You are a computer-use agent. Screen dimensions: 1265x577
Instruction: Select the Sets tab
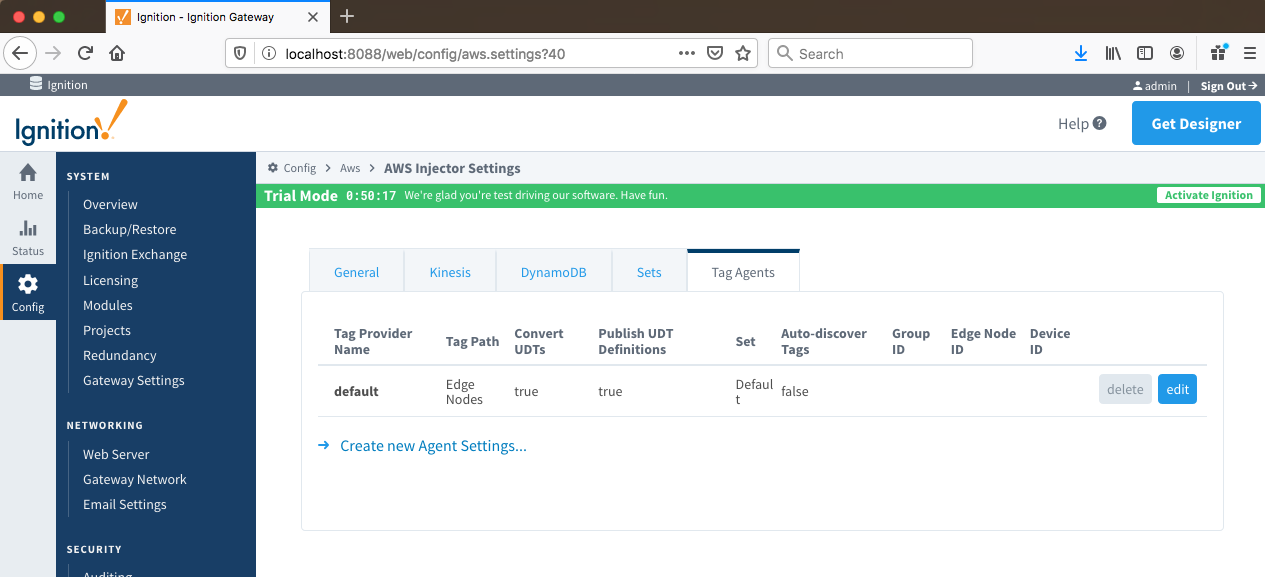649,272
